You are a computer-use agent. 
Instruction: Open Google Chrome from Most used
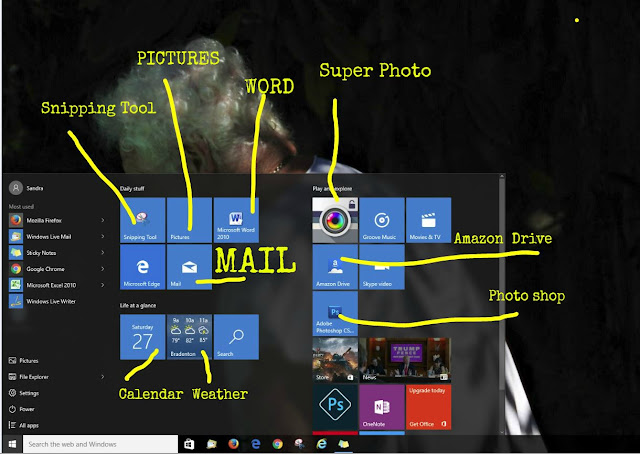57,269
